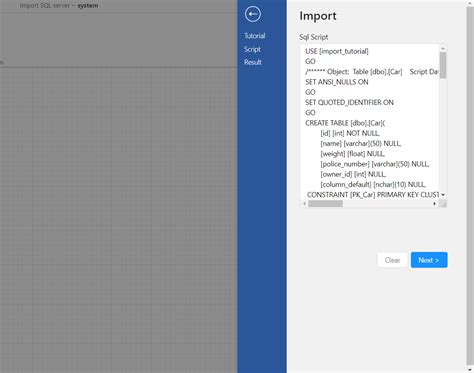Image resolution: width=474 pixels, height=373 pixels.
Task: Click the 'Sql Script' label
Action: (x=314, y=37)
